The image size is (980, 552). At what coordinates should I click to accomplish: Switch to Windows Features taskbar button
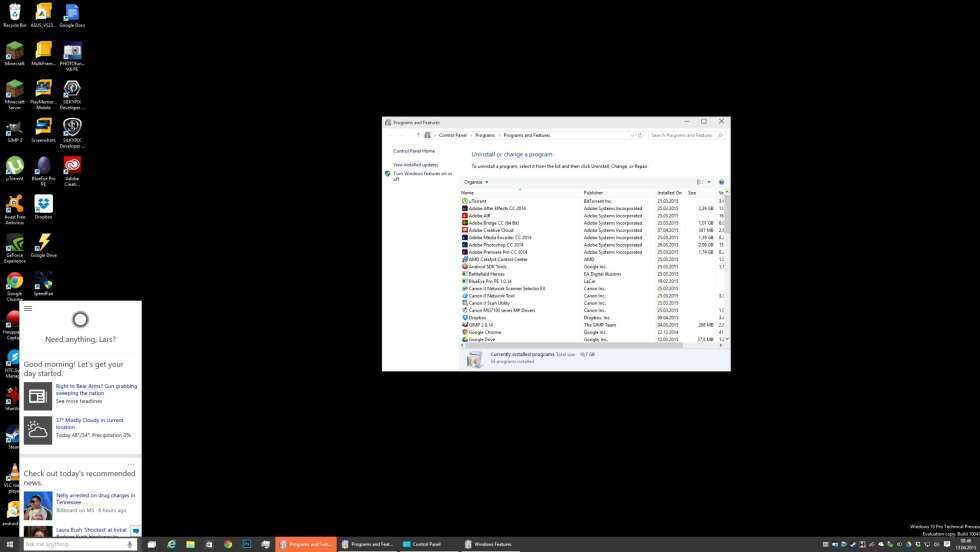492,544
